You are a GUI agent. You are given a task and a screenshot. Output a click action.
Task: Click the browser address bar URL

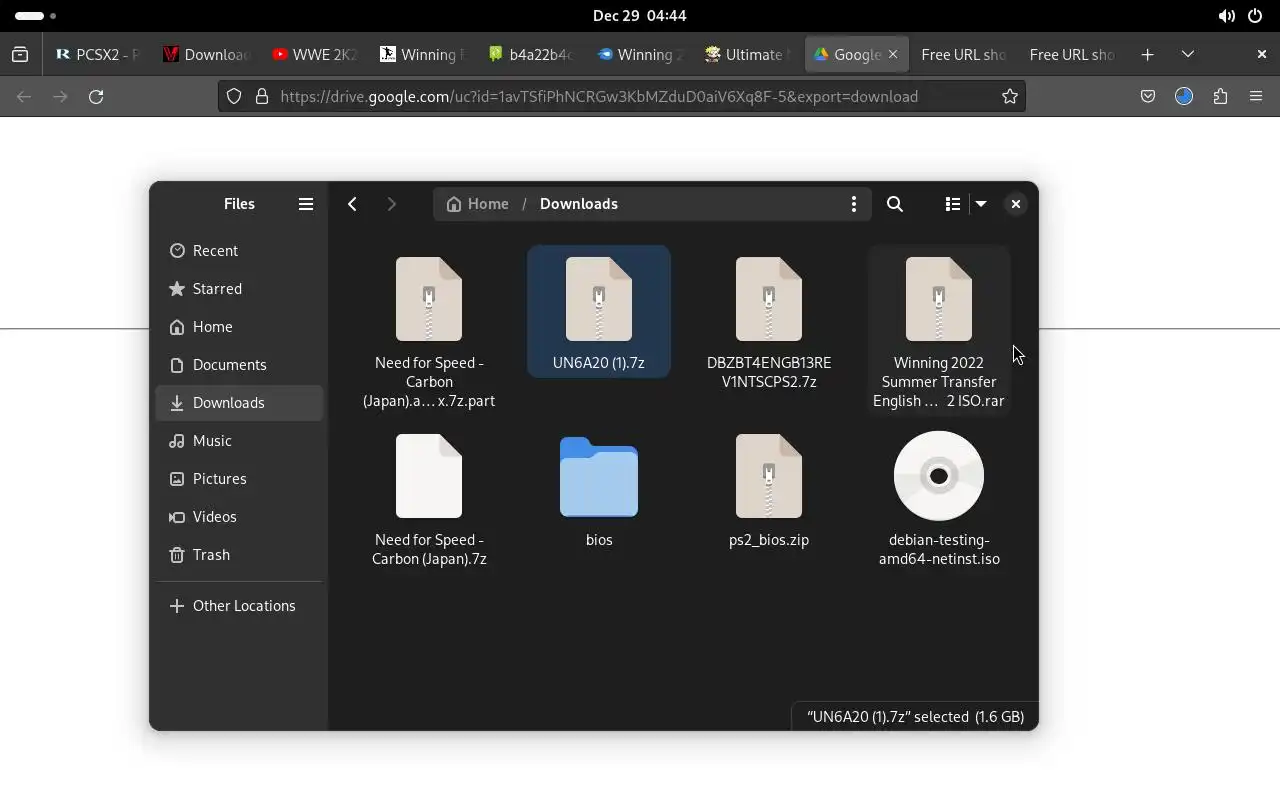(599, 97)
